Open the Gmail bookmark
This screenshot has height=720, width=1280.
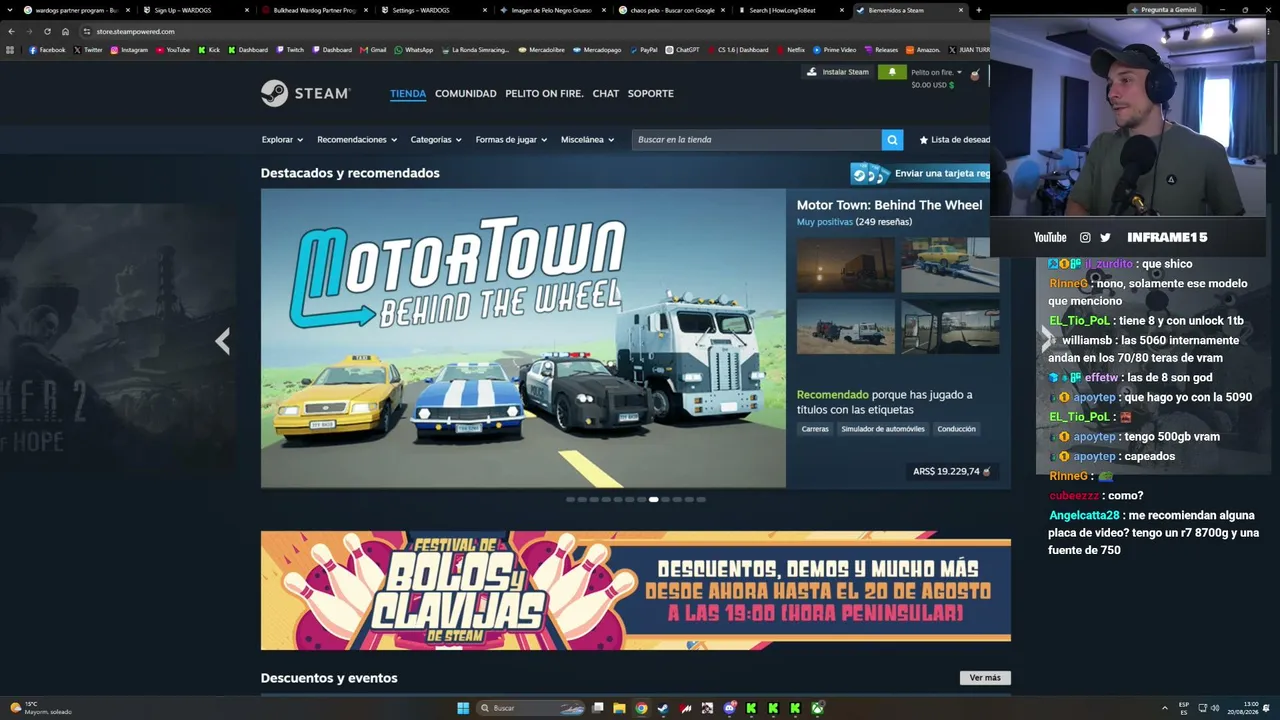(373, 50)
